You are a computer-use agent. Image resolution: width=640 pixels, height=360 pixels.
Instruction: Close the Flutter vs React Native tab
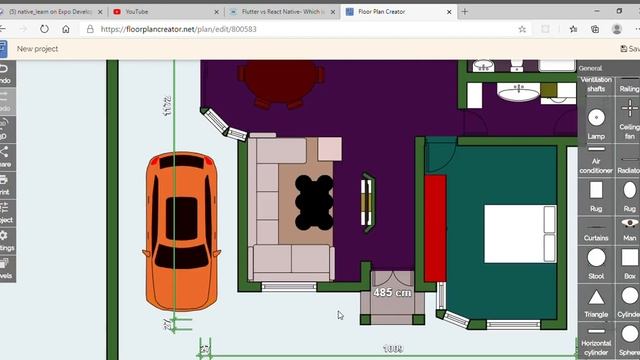click(x=333, y=12)
